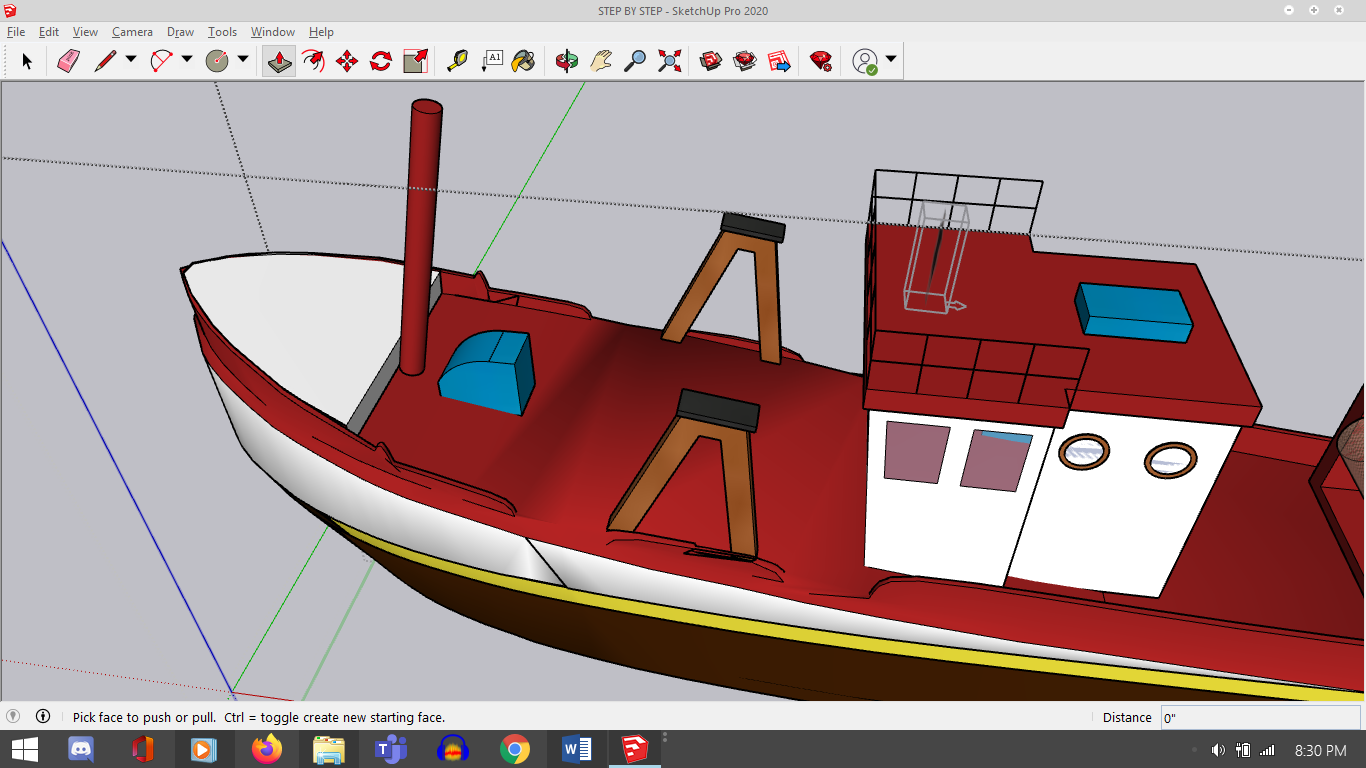Open Firefox from the taskbar
Screen dimensions: 1366x768
pos(267,749)
